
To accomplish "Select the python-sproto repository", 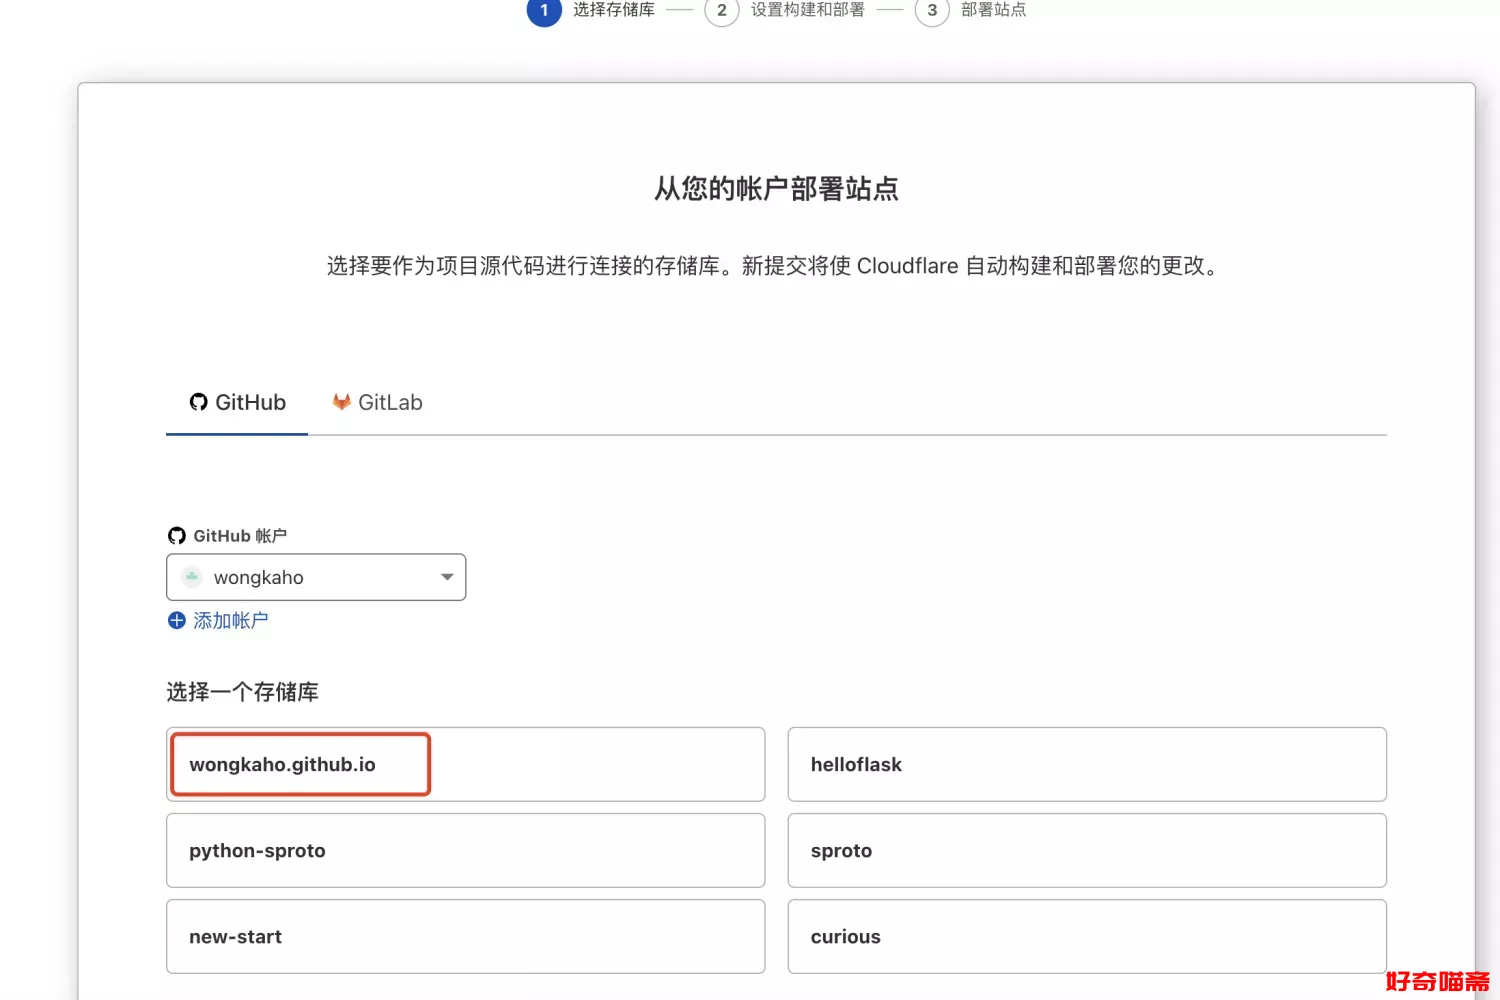I will coord(465,850).
